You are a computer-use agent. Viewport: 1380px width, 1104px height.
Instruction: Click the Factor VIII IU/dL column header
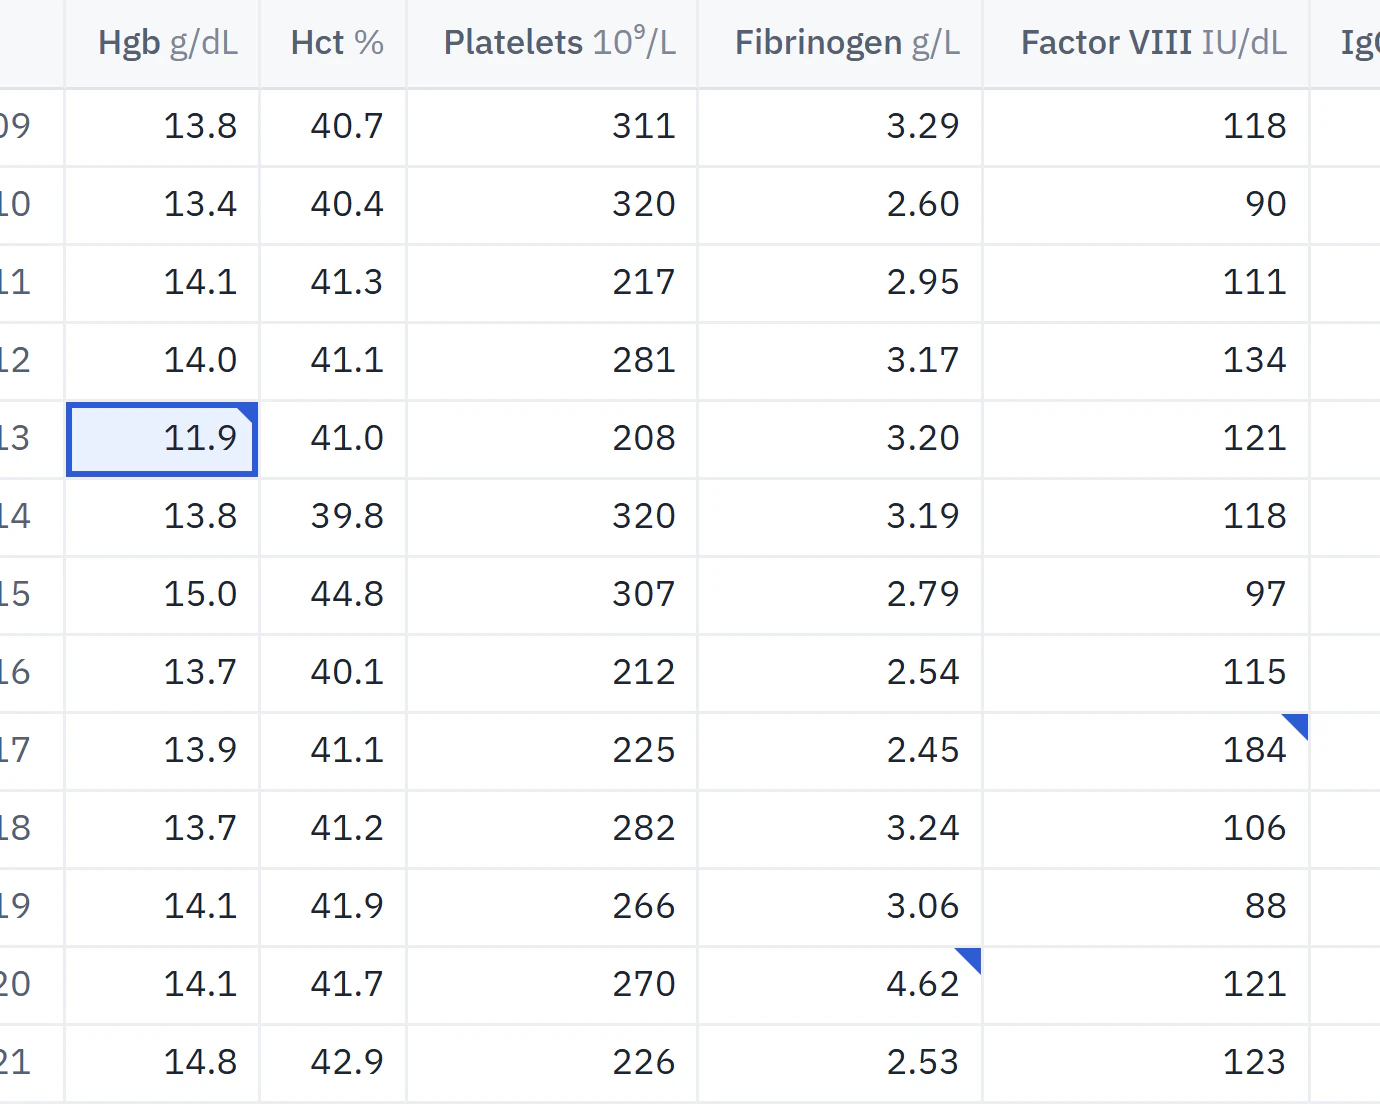click(1146, 43)
